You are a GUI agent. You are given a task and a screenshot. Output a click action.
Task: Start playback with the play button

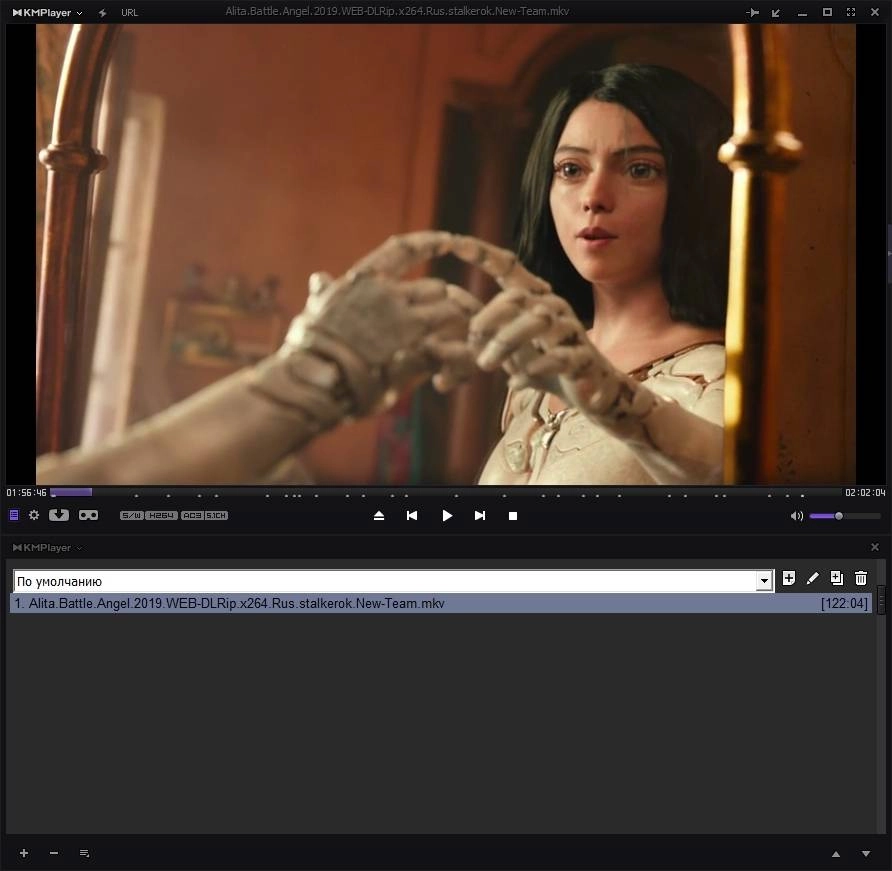(x=447, y=516)
